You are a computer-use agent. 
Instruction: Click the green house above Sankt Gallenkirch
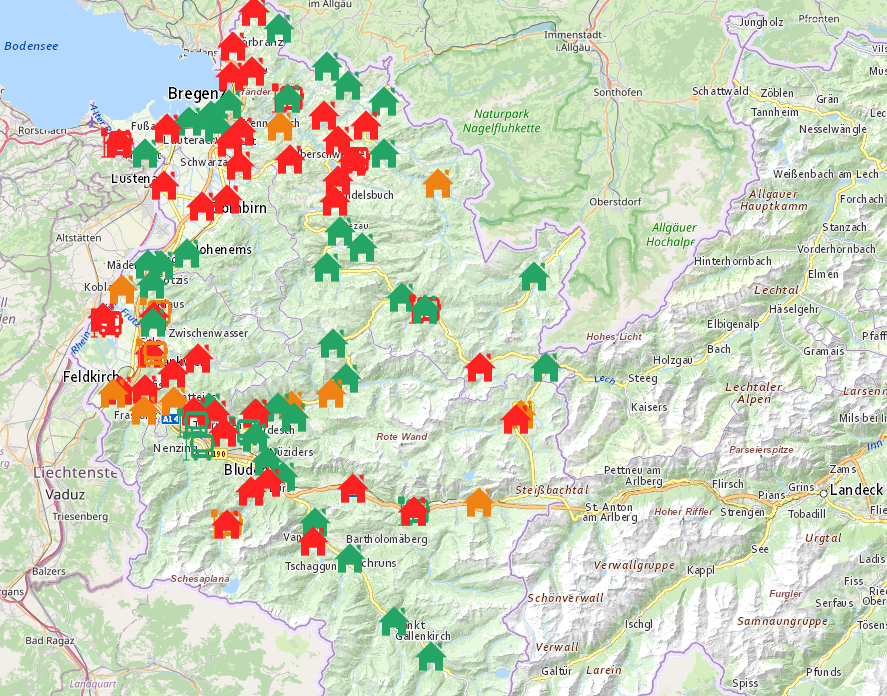pyautogui.click(x=394, y=621)
